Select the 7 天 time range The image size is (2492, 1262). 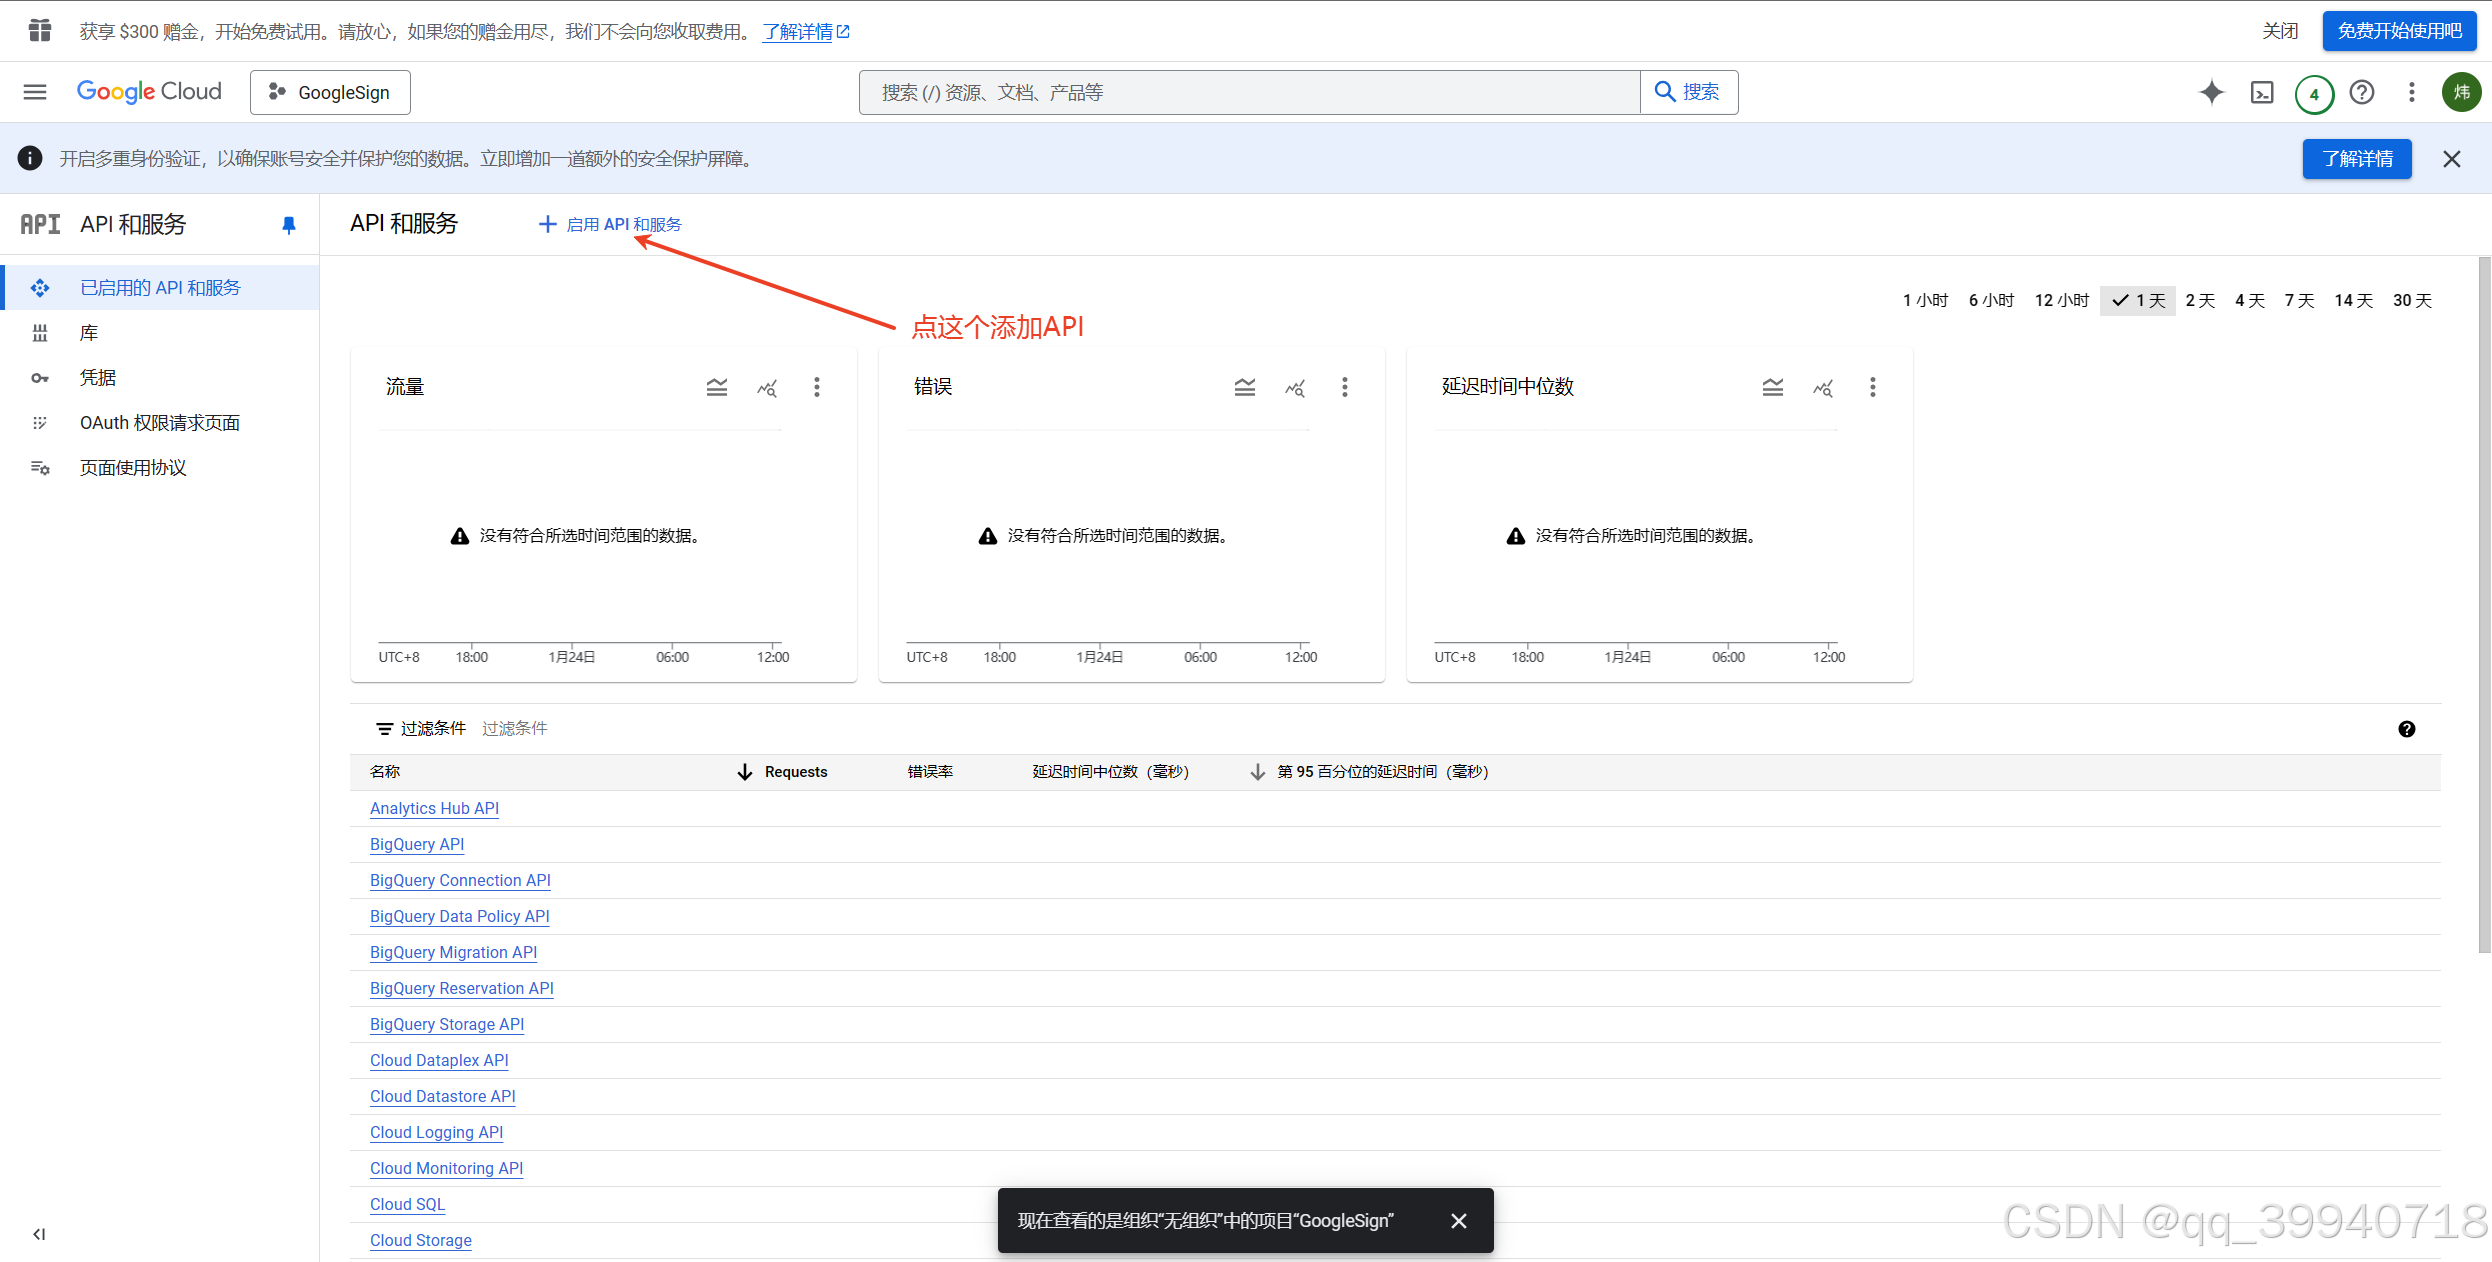[2299, 300]
